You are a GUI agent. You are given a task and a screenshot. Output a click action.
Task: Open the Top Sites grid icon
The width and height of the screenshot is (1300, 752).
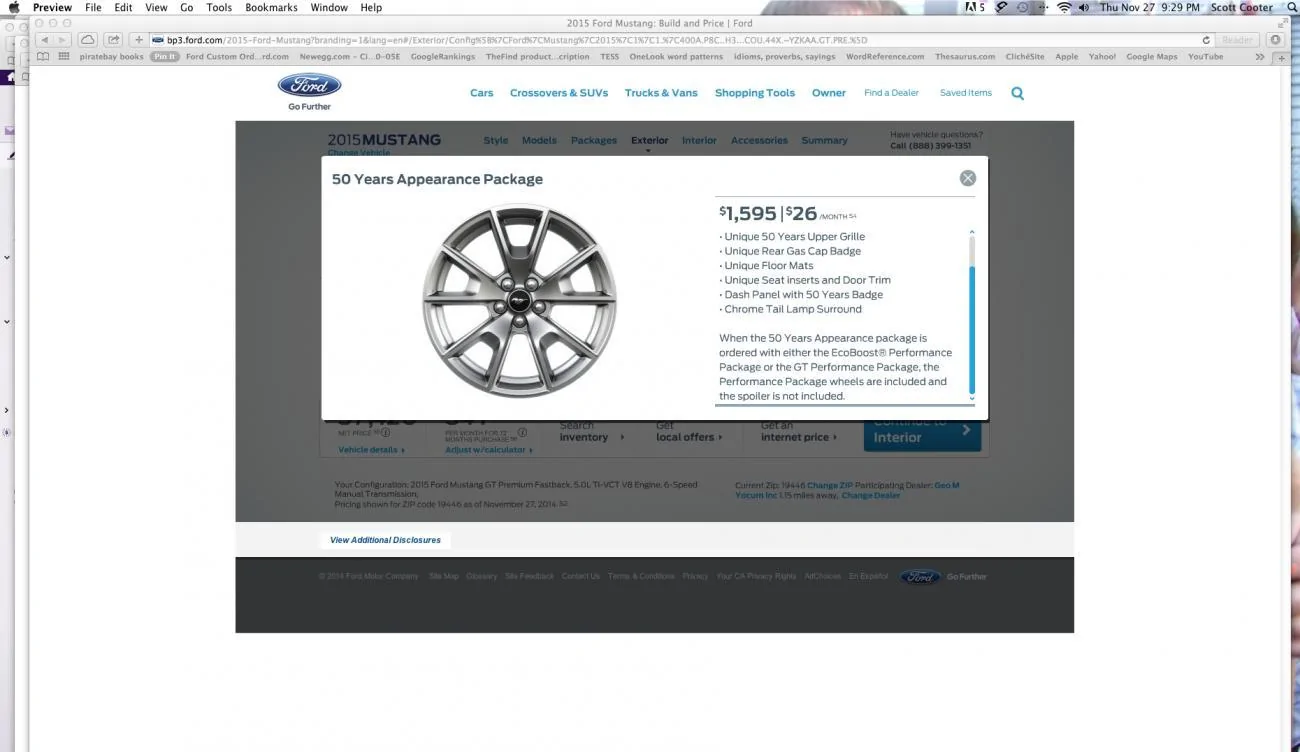[64, 57]
